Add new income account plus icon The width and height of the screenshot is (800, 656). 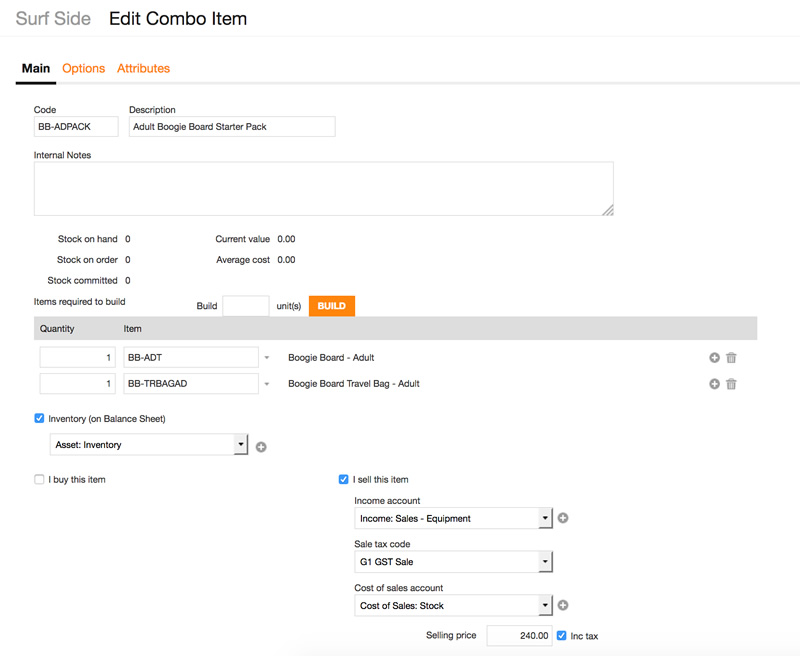coord(563,518)
